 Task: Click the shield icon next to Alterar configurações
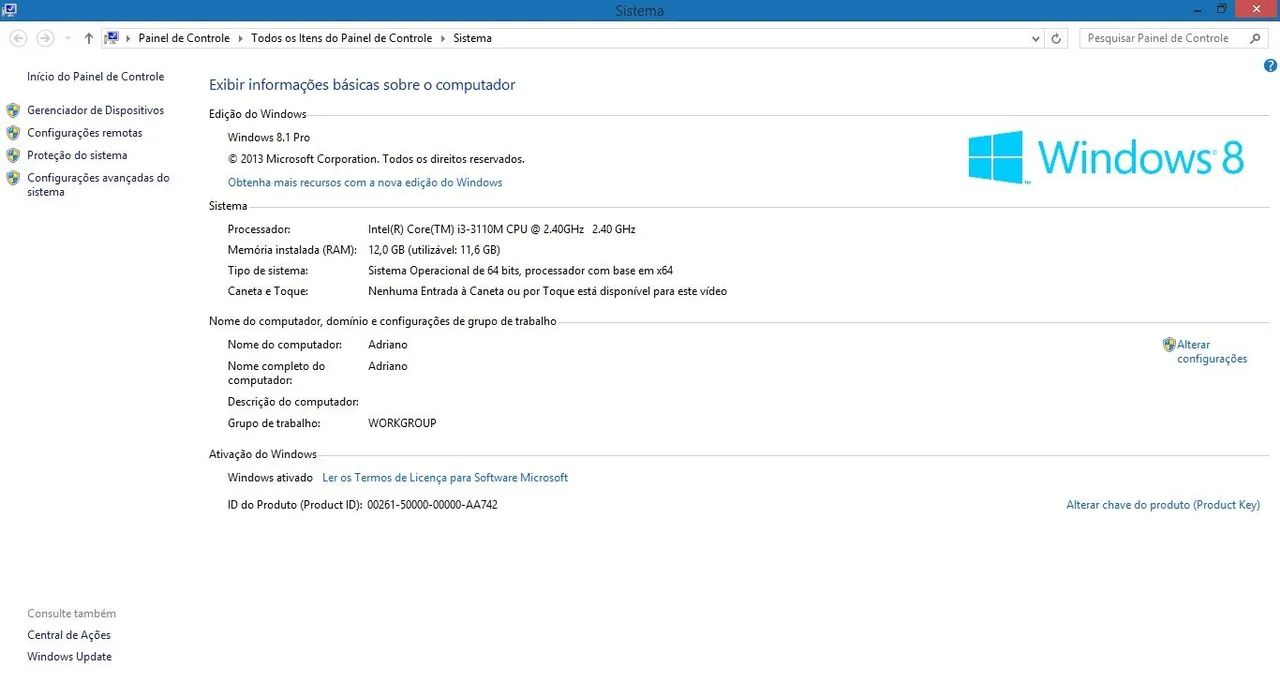[x=1169, y=343]
